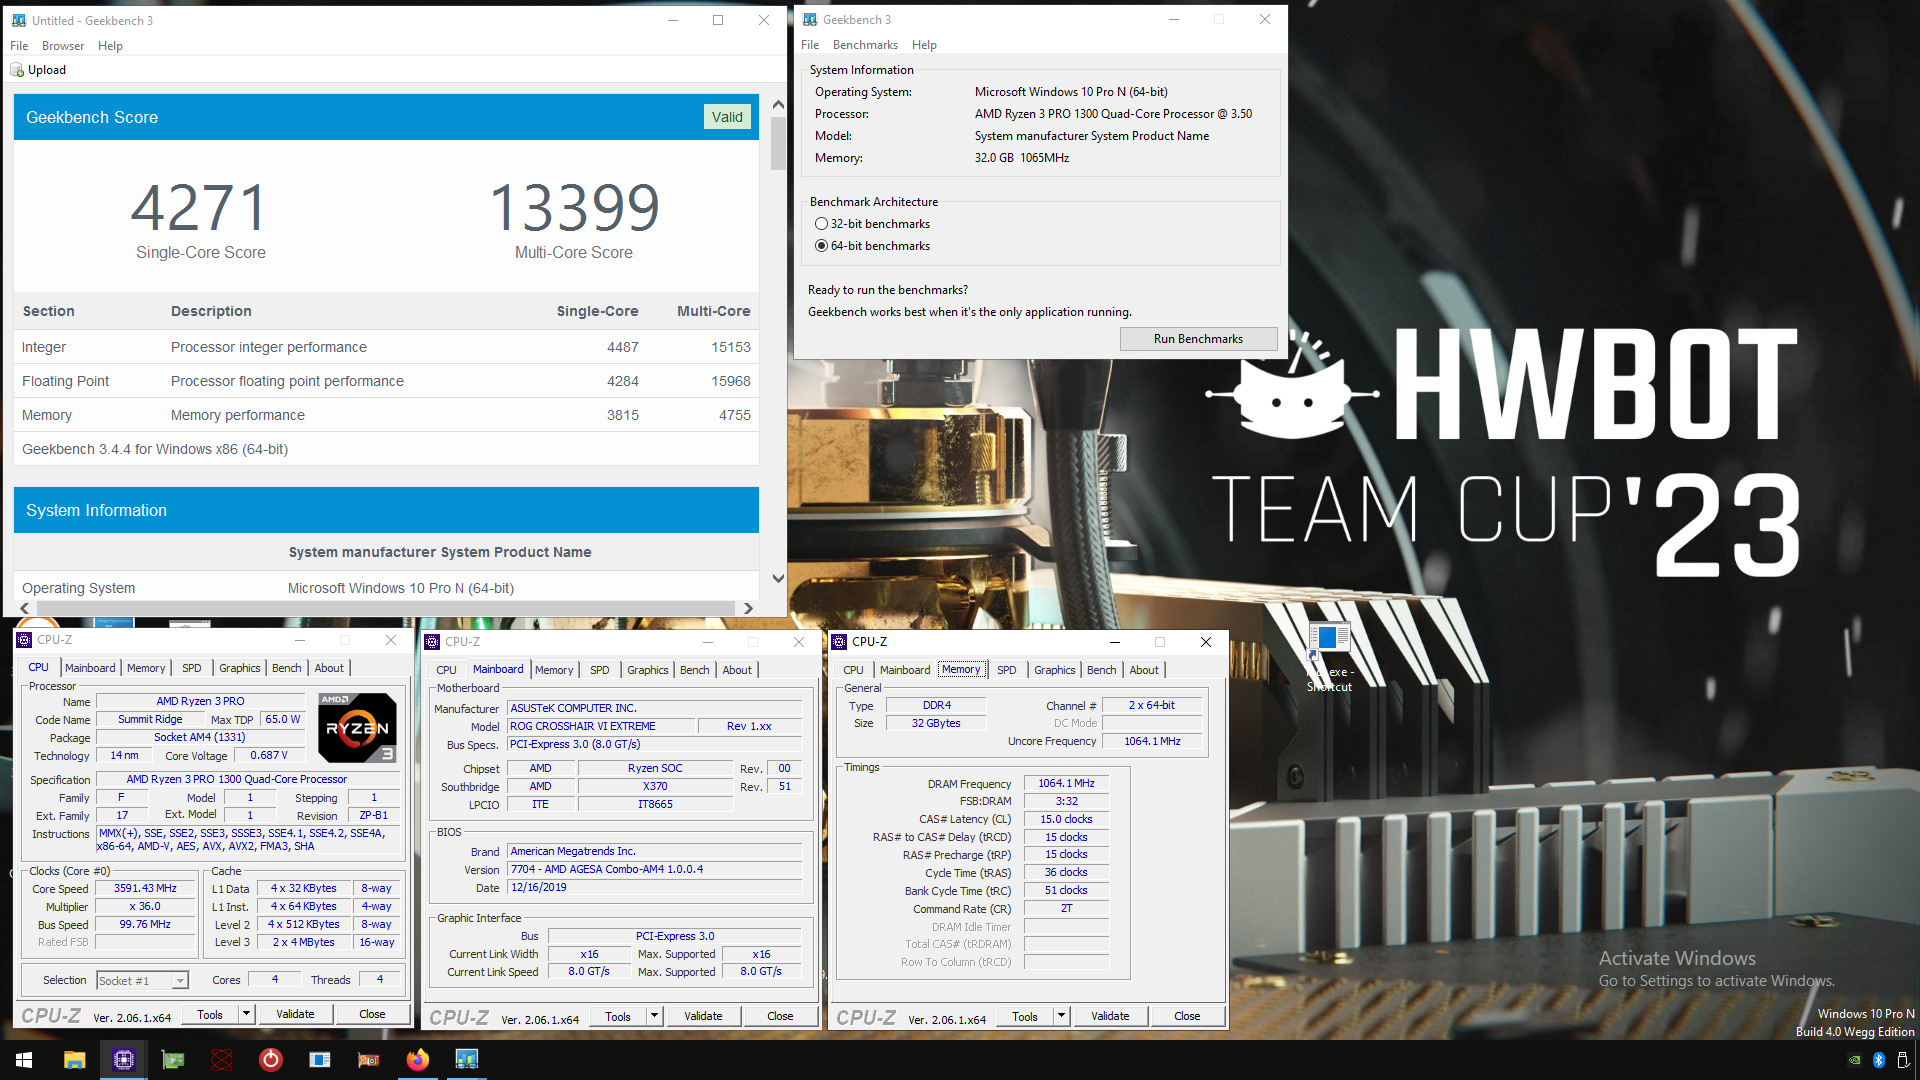Screen dimensions: 1920x1080
Task: Open the NVIDIA tray icon
Action: pyautogui.click(x=1854, y=1060)
